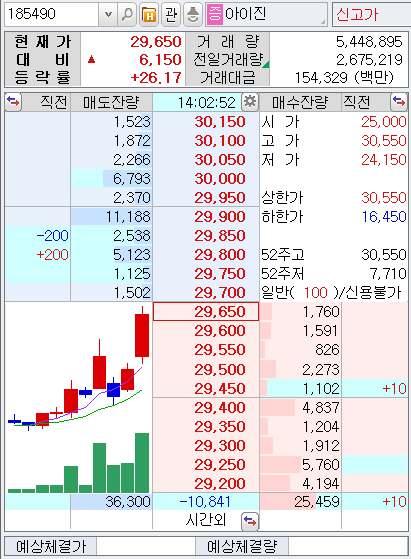Image resolution: width=411 pixels, height=559 pixels.
Task: Click the 관 watchlist button
Action: (171, 15)
